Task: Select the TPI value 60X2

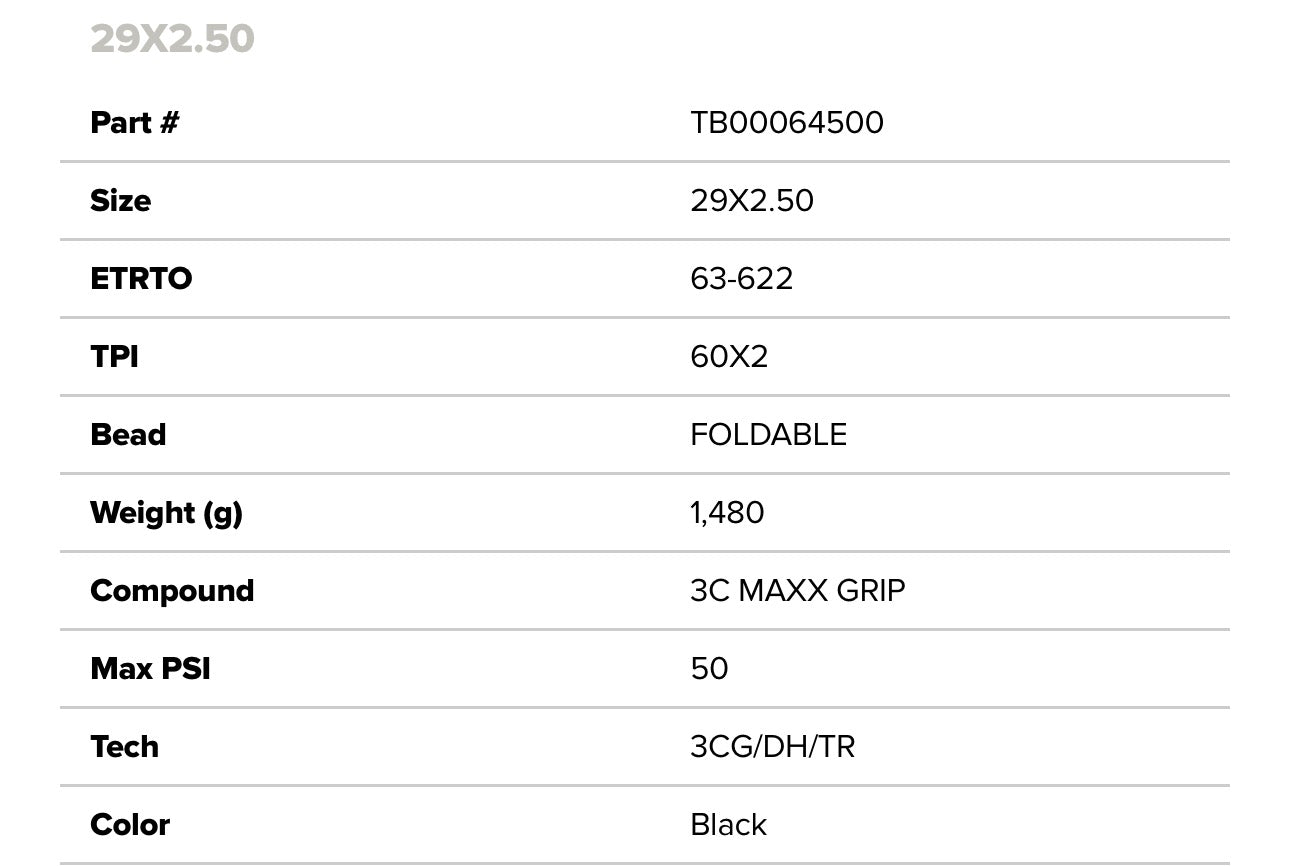Action: tap(729, 356)
